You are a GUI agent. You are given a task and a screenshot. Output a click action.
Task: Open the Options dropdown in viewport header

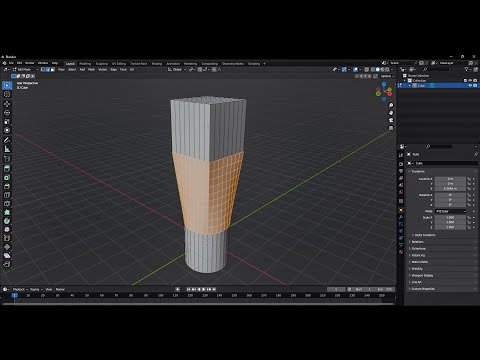[387, 76]
